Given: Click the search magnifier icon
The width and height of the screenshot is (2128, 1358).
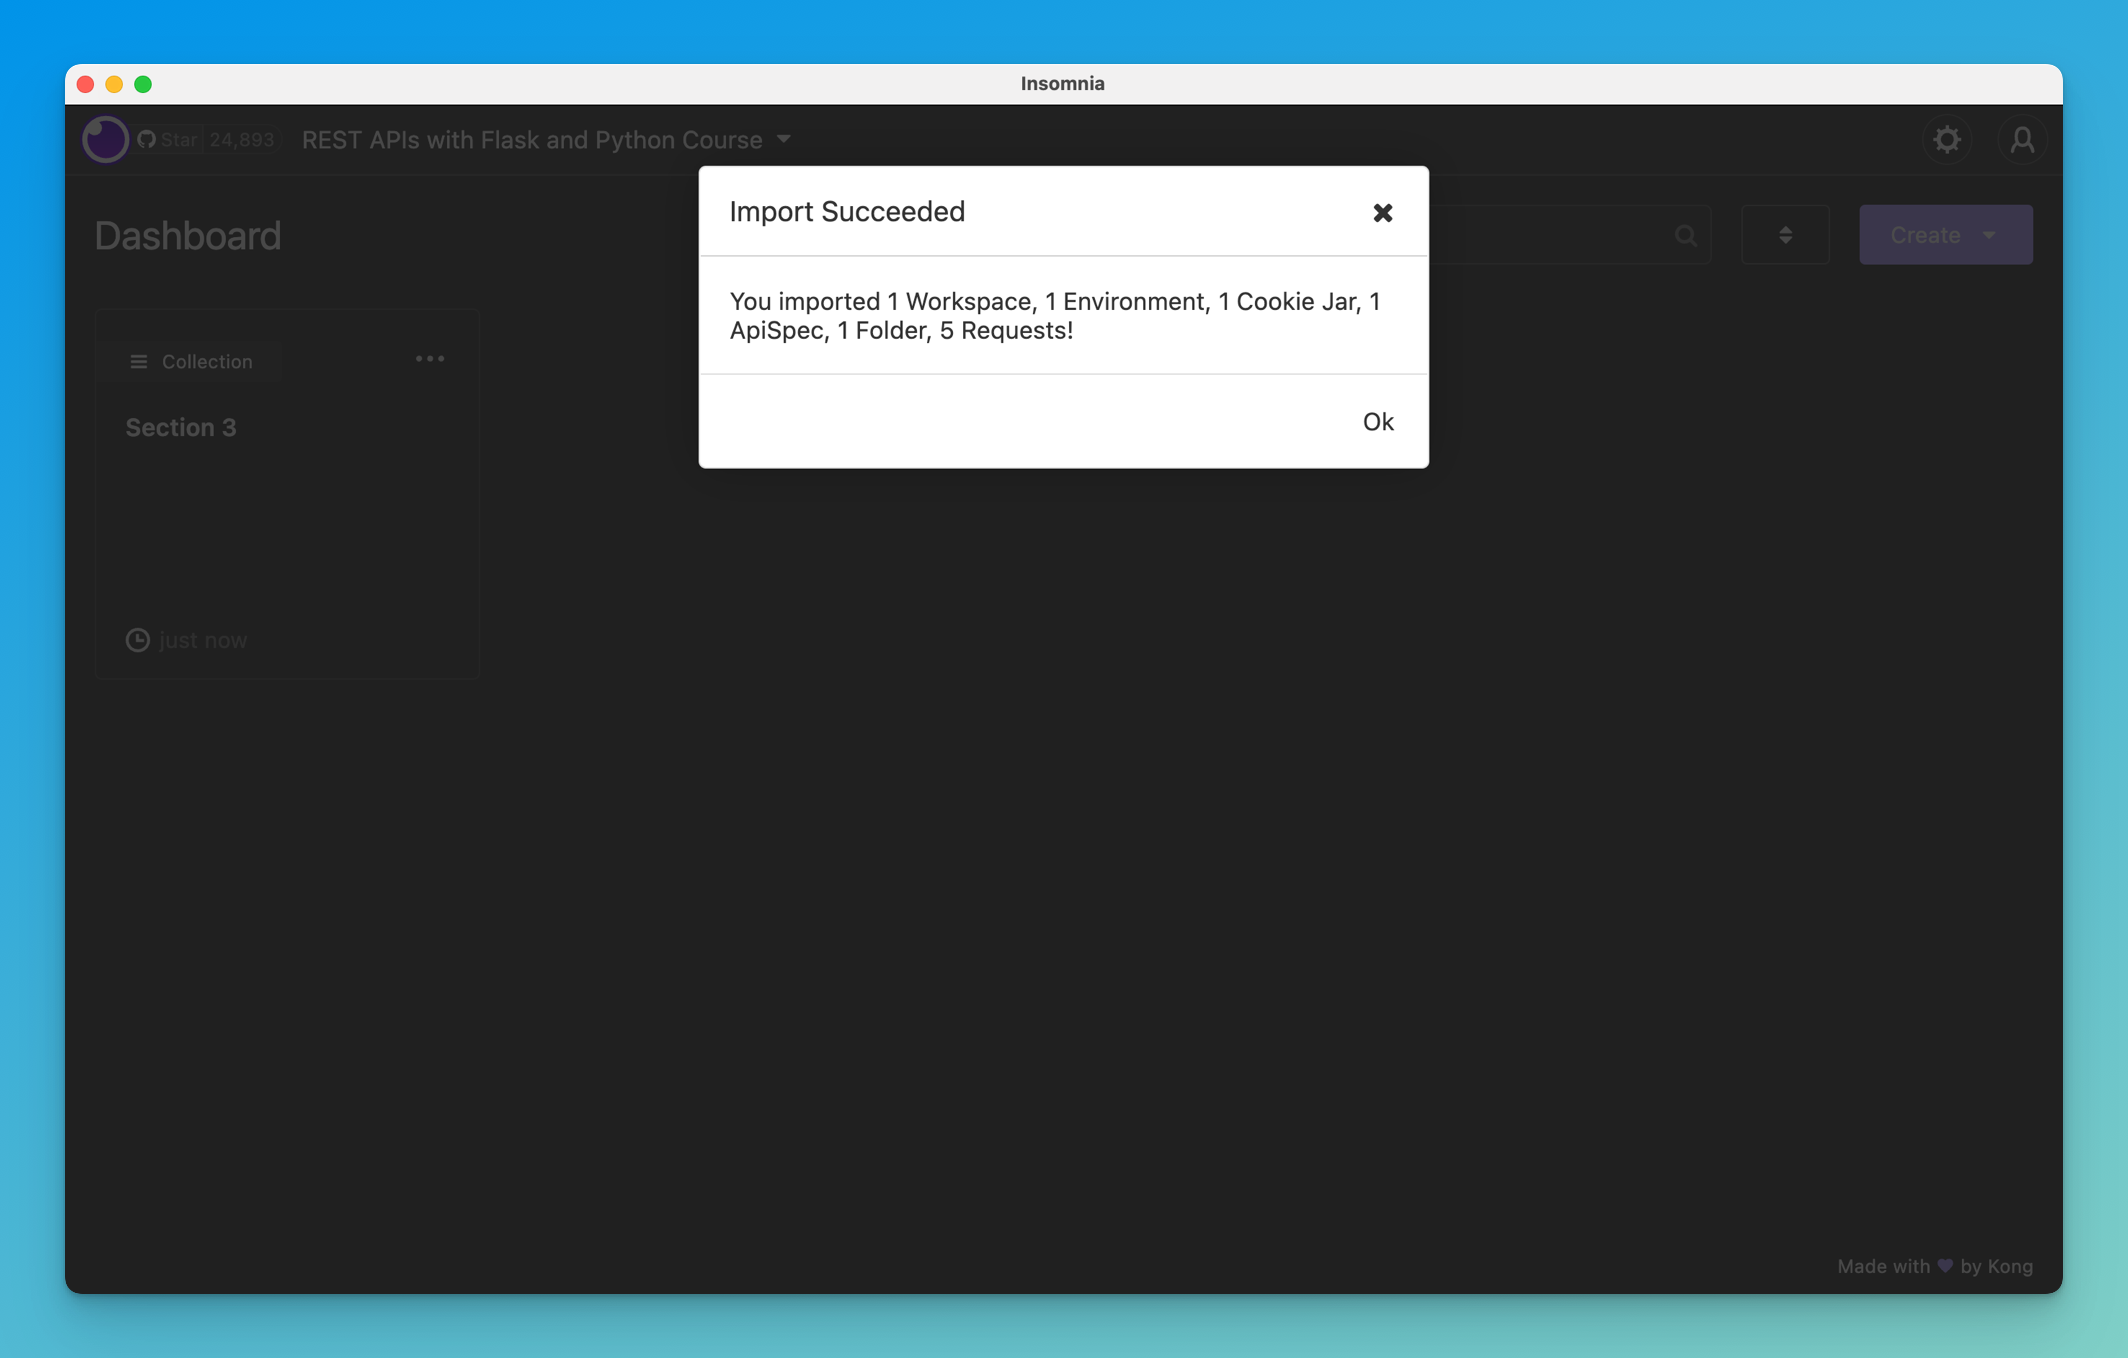Looking at the screenshot, I should click(1685, 235).
